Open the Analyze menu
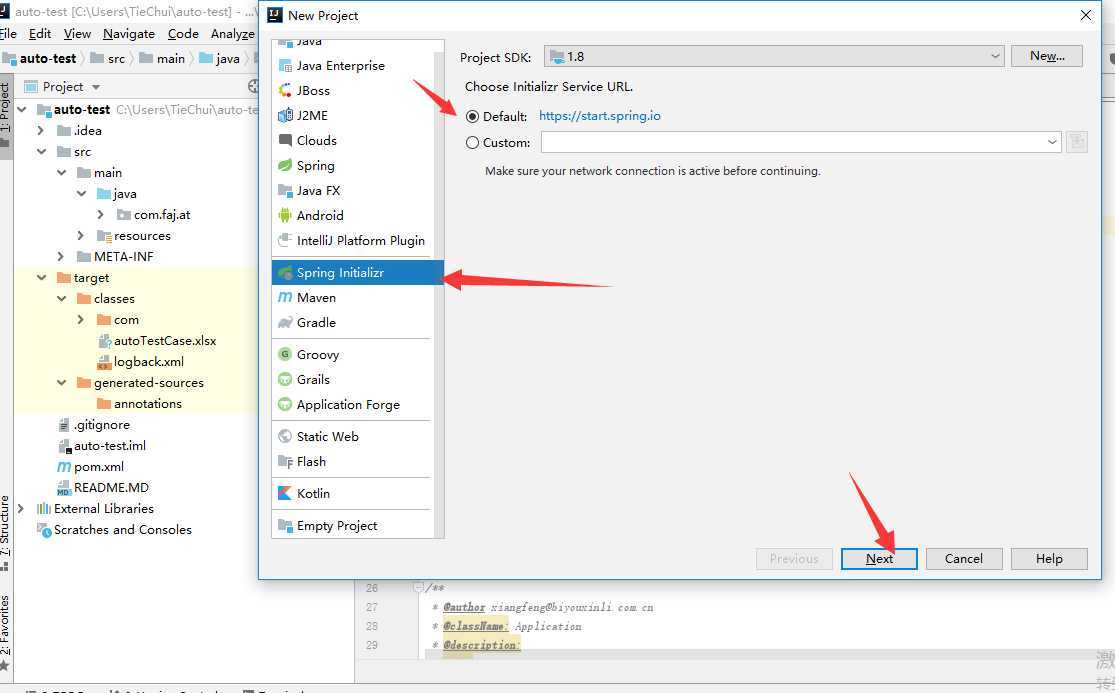This screenshot has width=1115, height=693. click(233, 33)
